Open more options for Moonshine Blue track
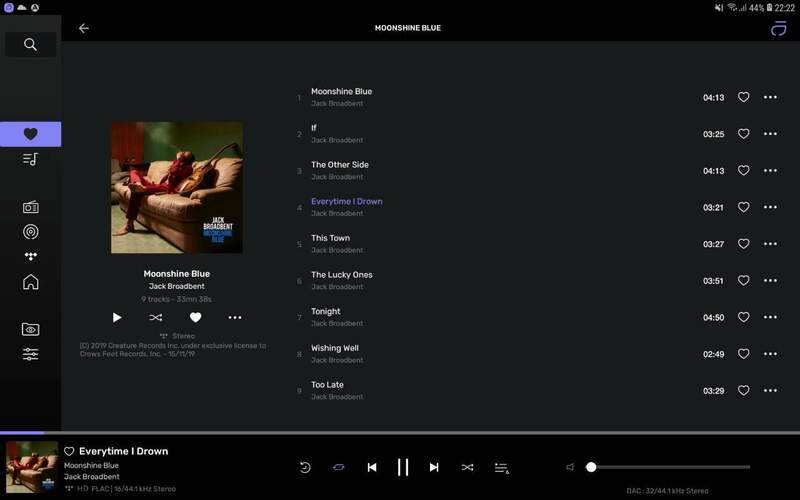The image size is (800, 500). pyautogui.click(x=770, y=97)
